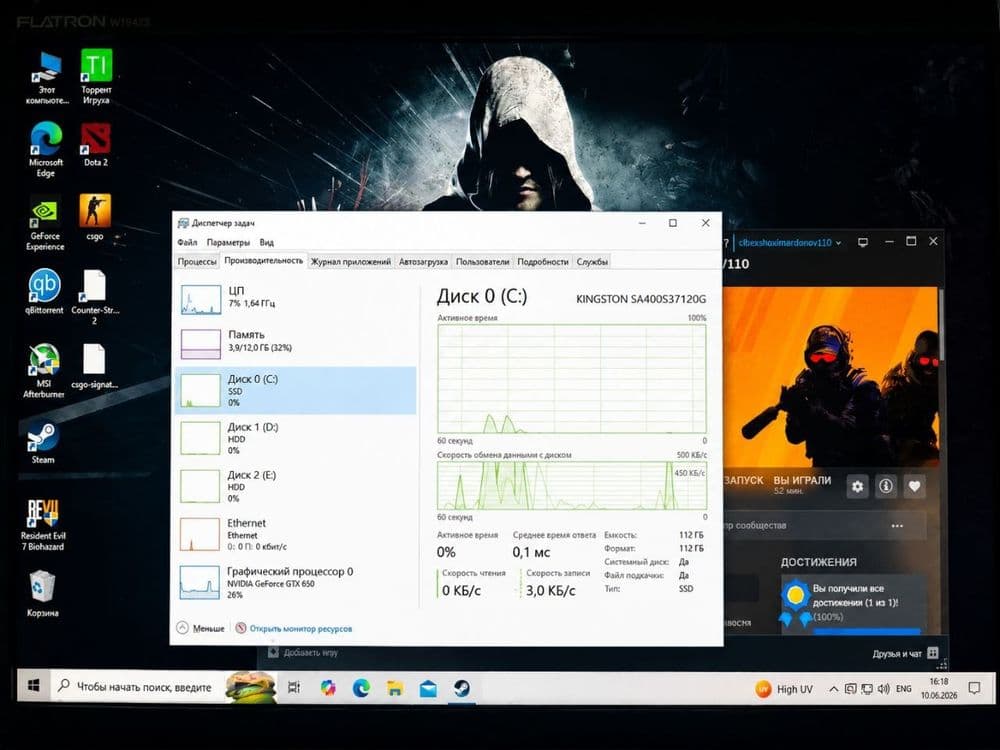Switch to the Журнал приложений tab

coord(351,261)
